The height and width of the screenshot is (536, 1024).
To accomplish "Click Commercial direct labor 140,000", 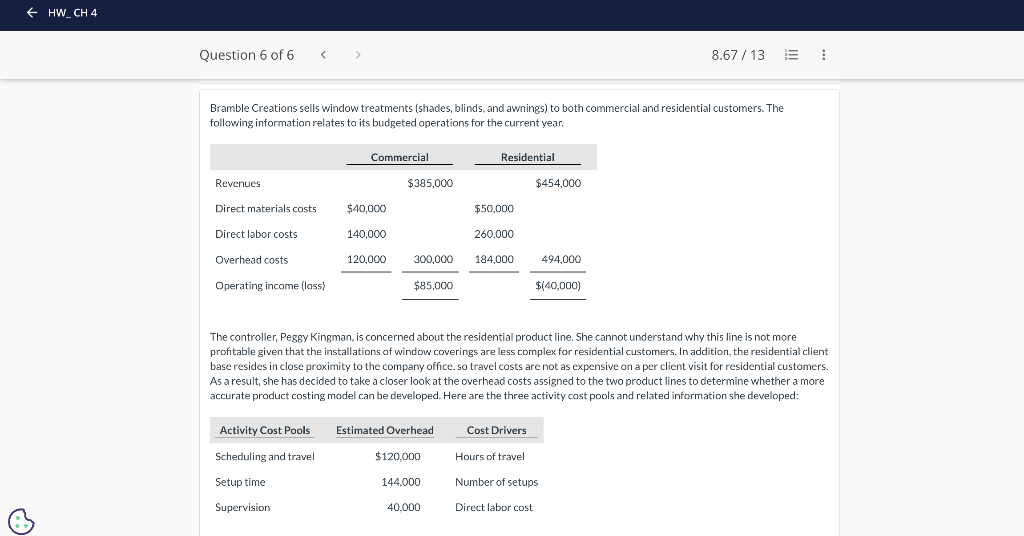I will [x=366, y=234].
